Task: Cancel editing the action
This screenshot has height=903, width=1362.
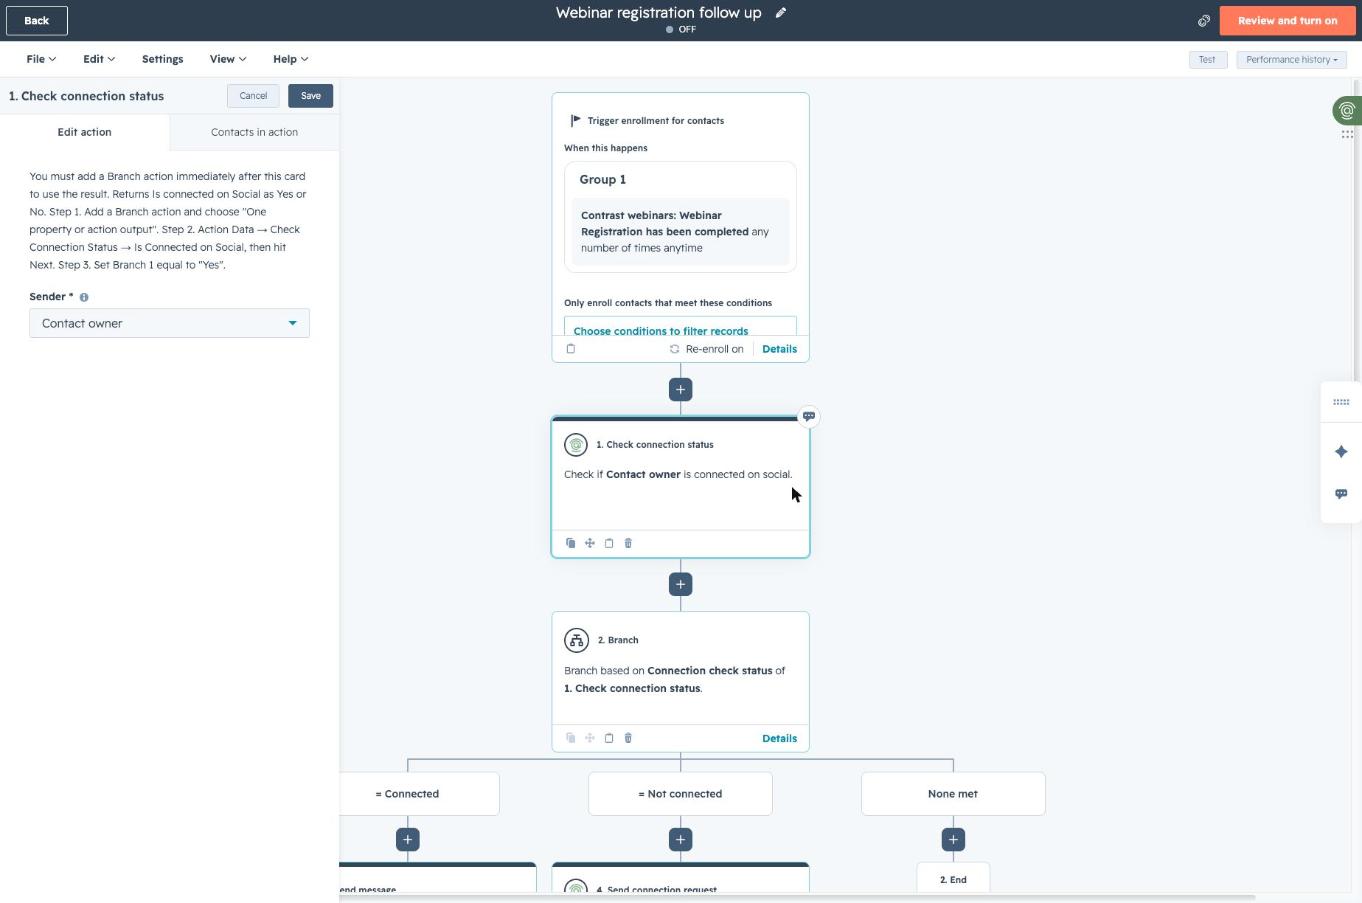Action: tap(253, 96)
